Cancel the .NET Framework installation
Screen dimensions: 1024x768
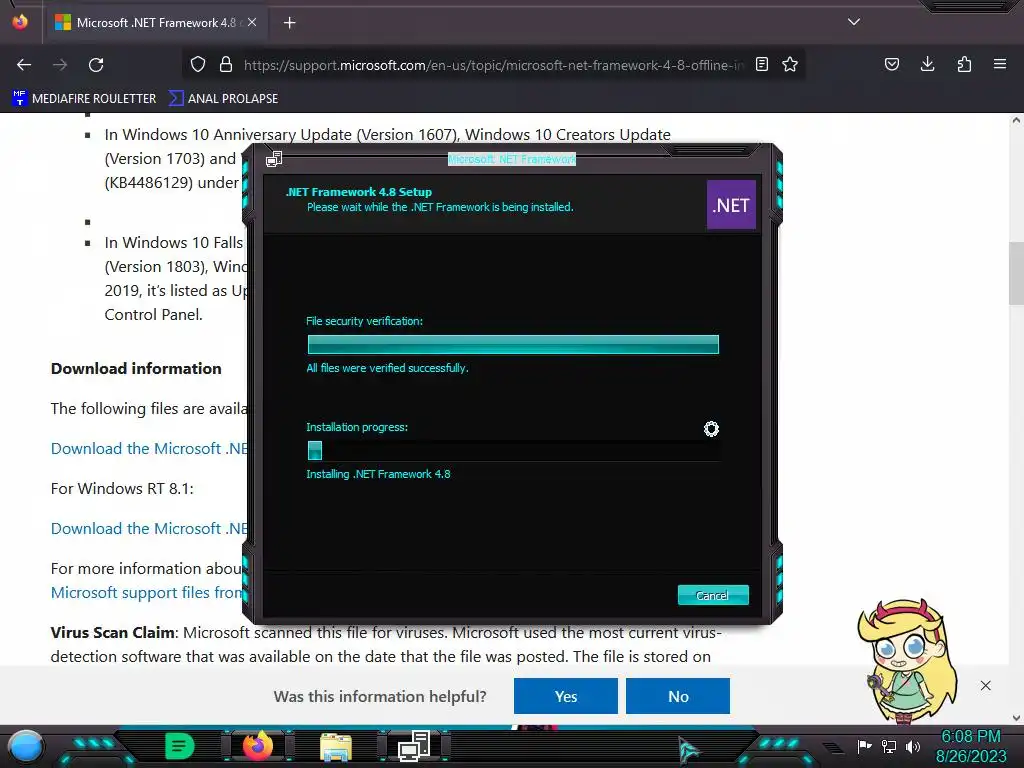[712, 595]
